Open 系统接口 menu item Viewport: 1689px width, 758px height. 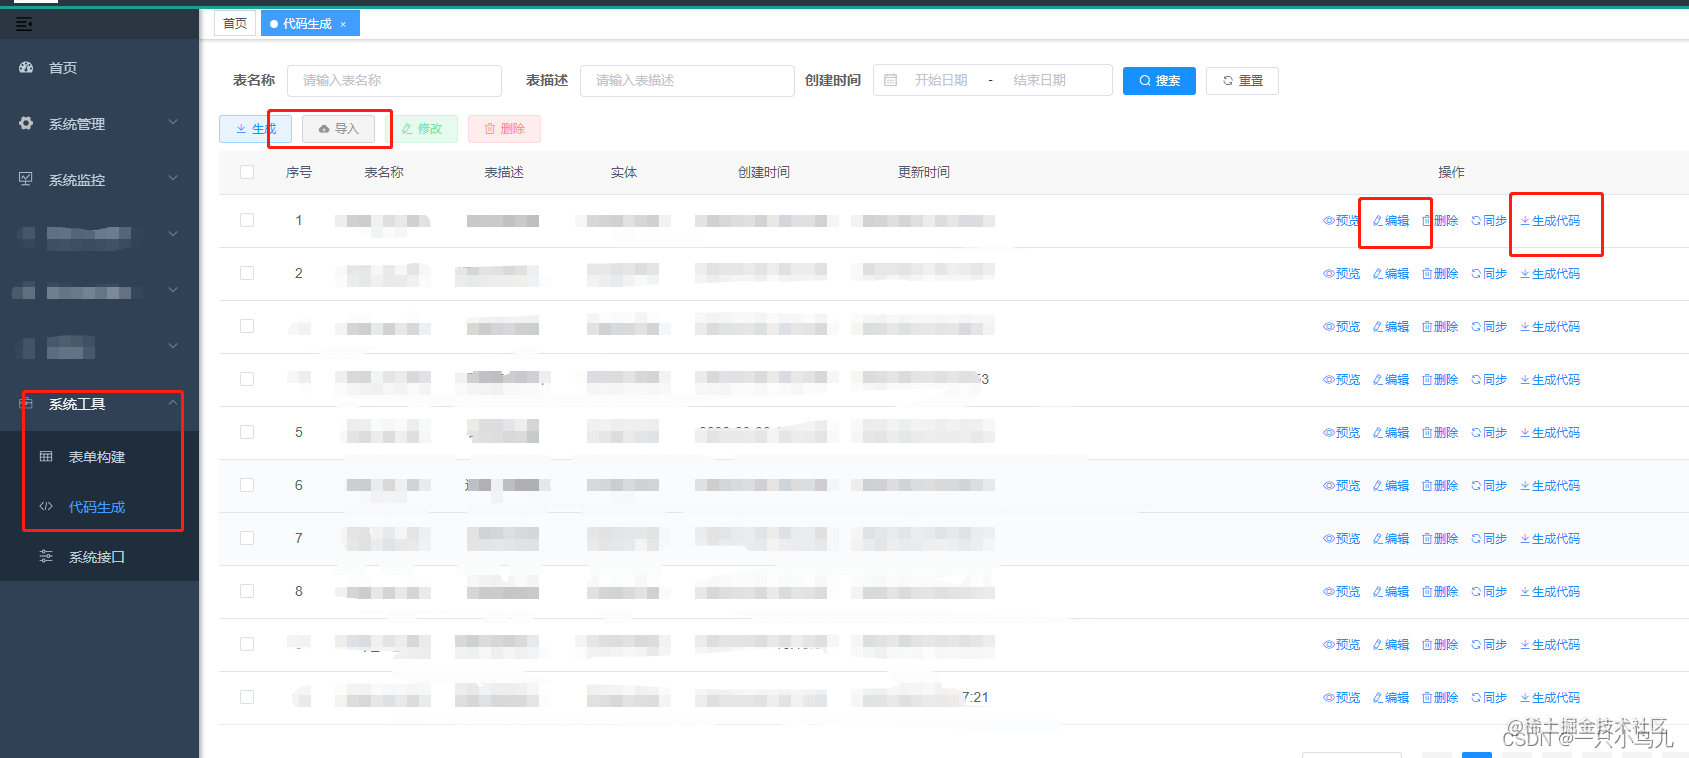click(x=100, y=557)
